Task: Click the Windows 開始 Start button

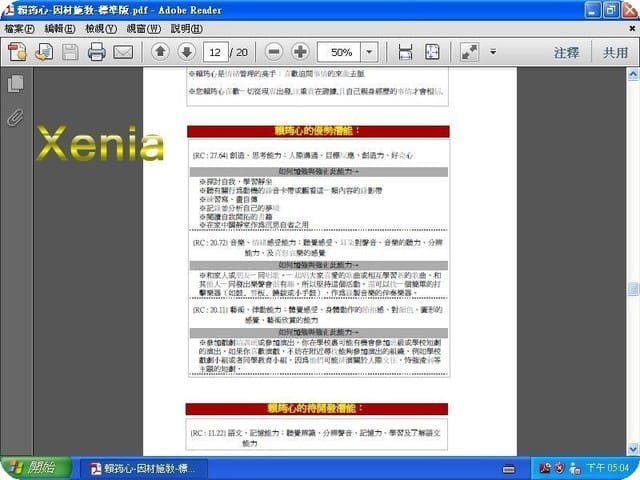Action: coord(35,468)
